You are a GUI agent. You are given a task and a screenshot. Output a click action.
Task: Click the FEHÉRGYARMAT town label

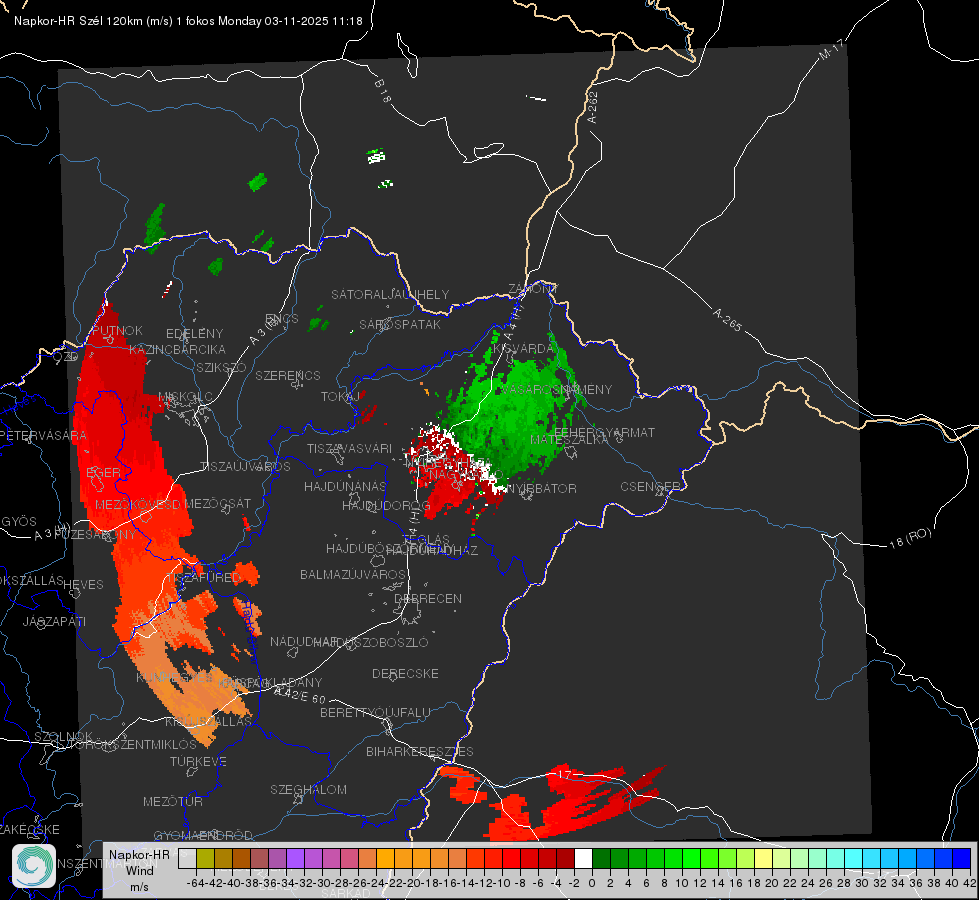pyautogui.click(x=604, y=432)
